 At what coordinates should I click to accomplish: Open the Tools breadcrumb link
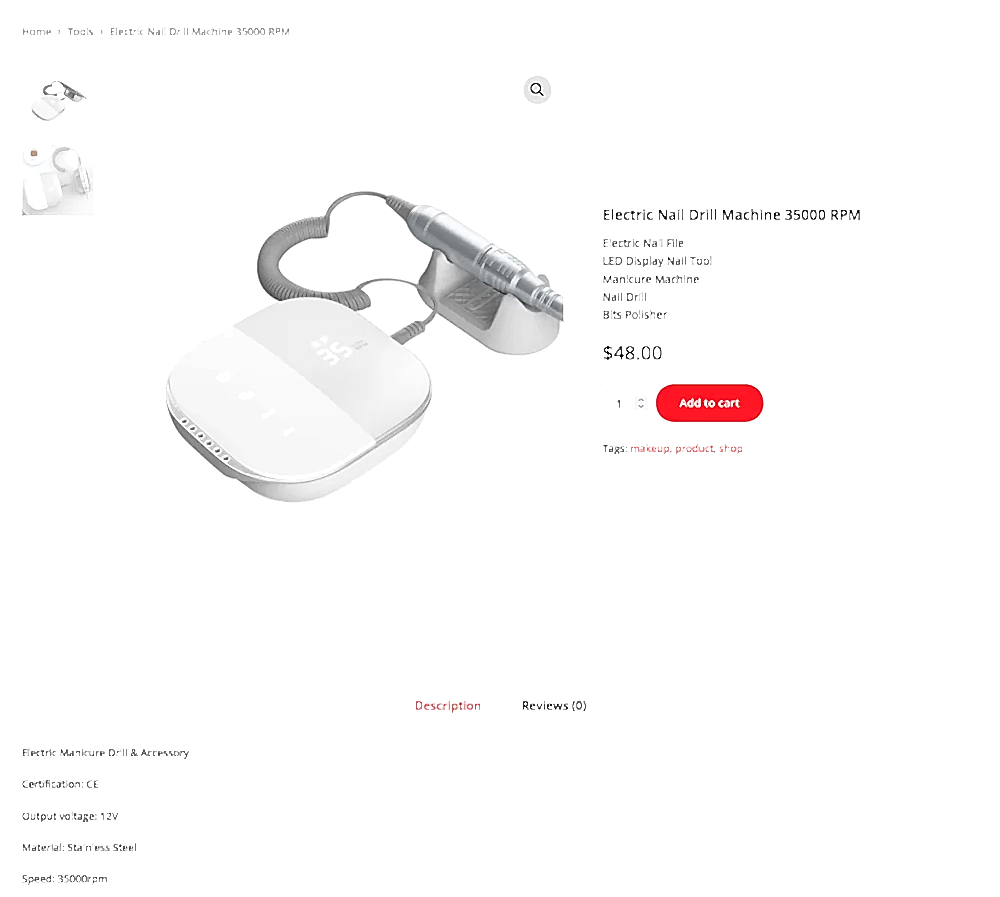(80, 31)
